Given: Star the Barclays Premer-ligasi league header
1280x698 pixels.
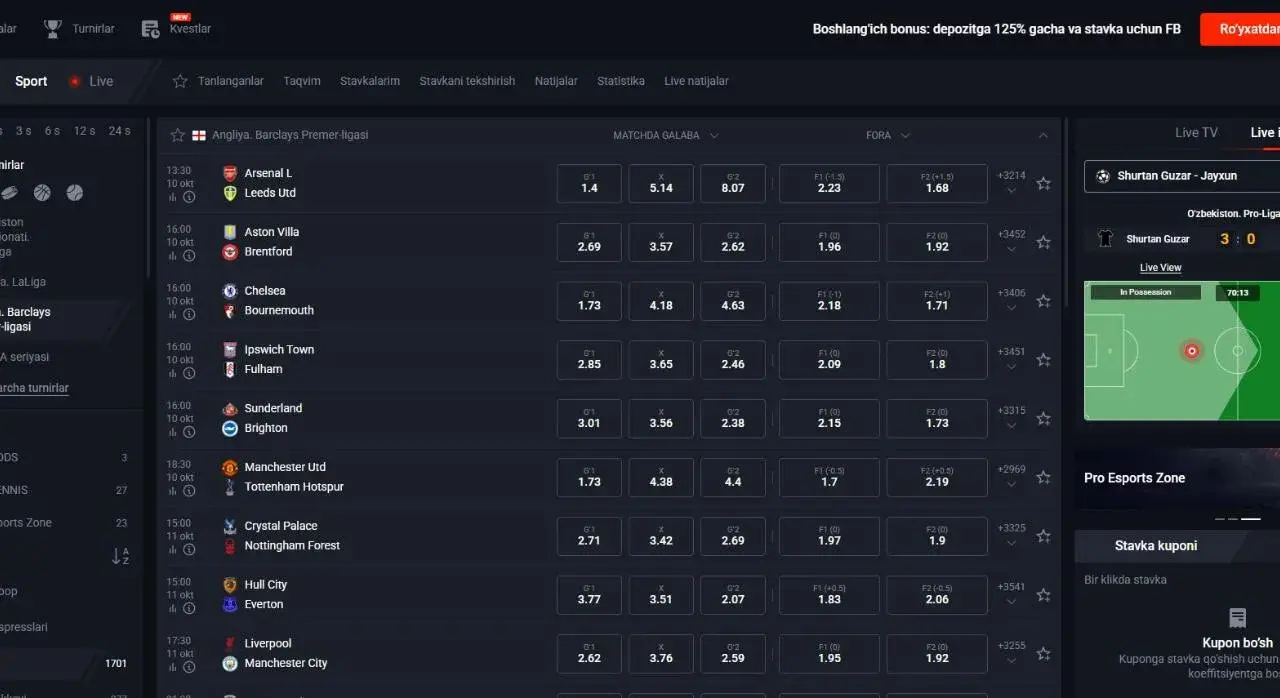Looking at the screenshot, I should [x=178, y=135].
